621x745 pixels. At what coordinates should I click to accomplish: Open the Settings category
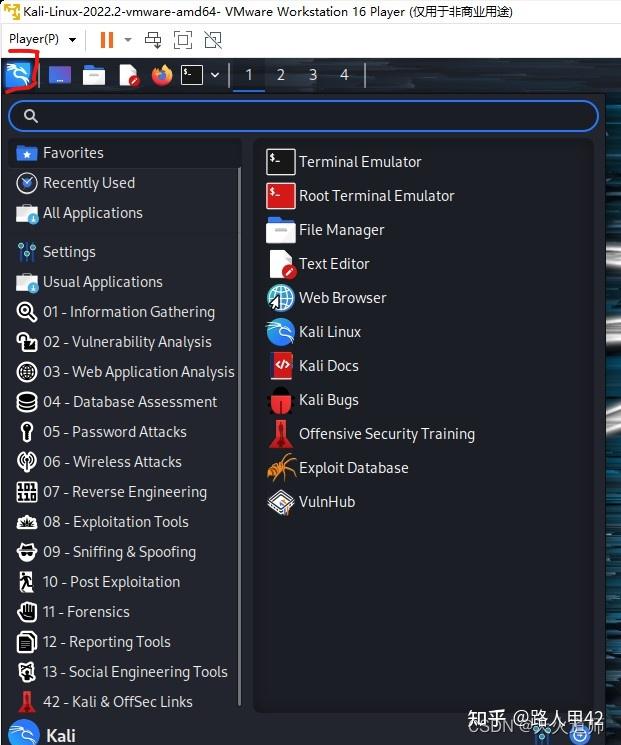coord(124,252)
